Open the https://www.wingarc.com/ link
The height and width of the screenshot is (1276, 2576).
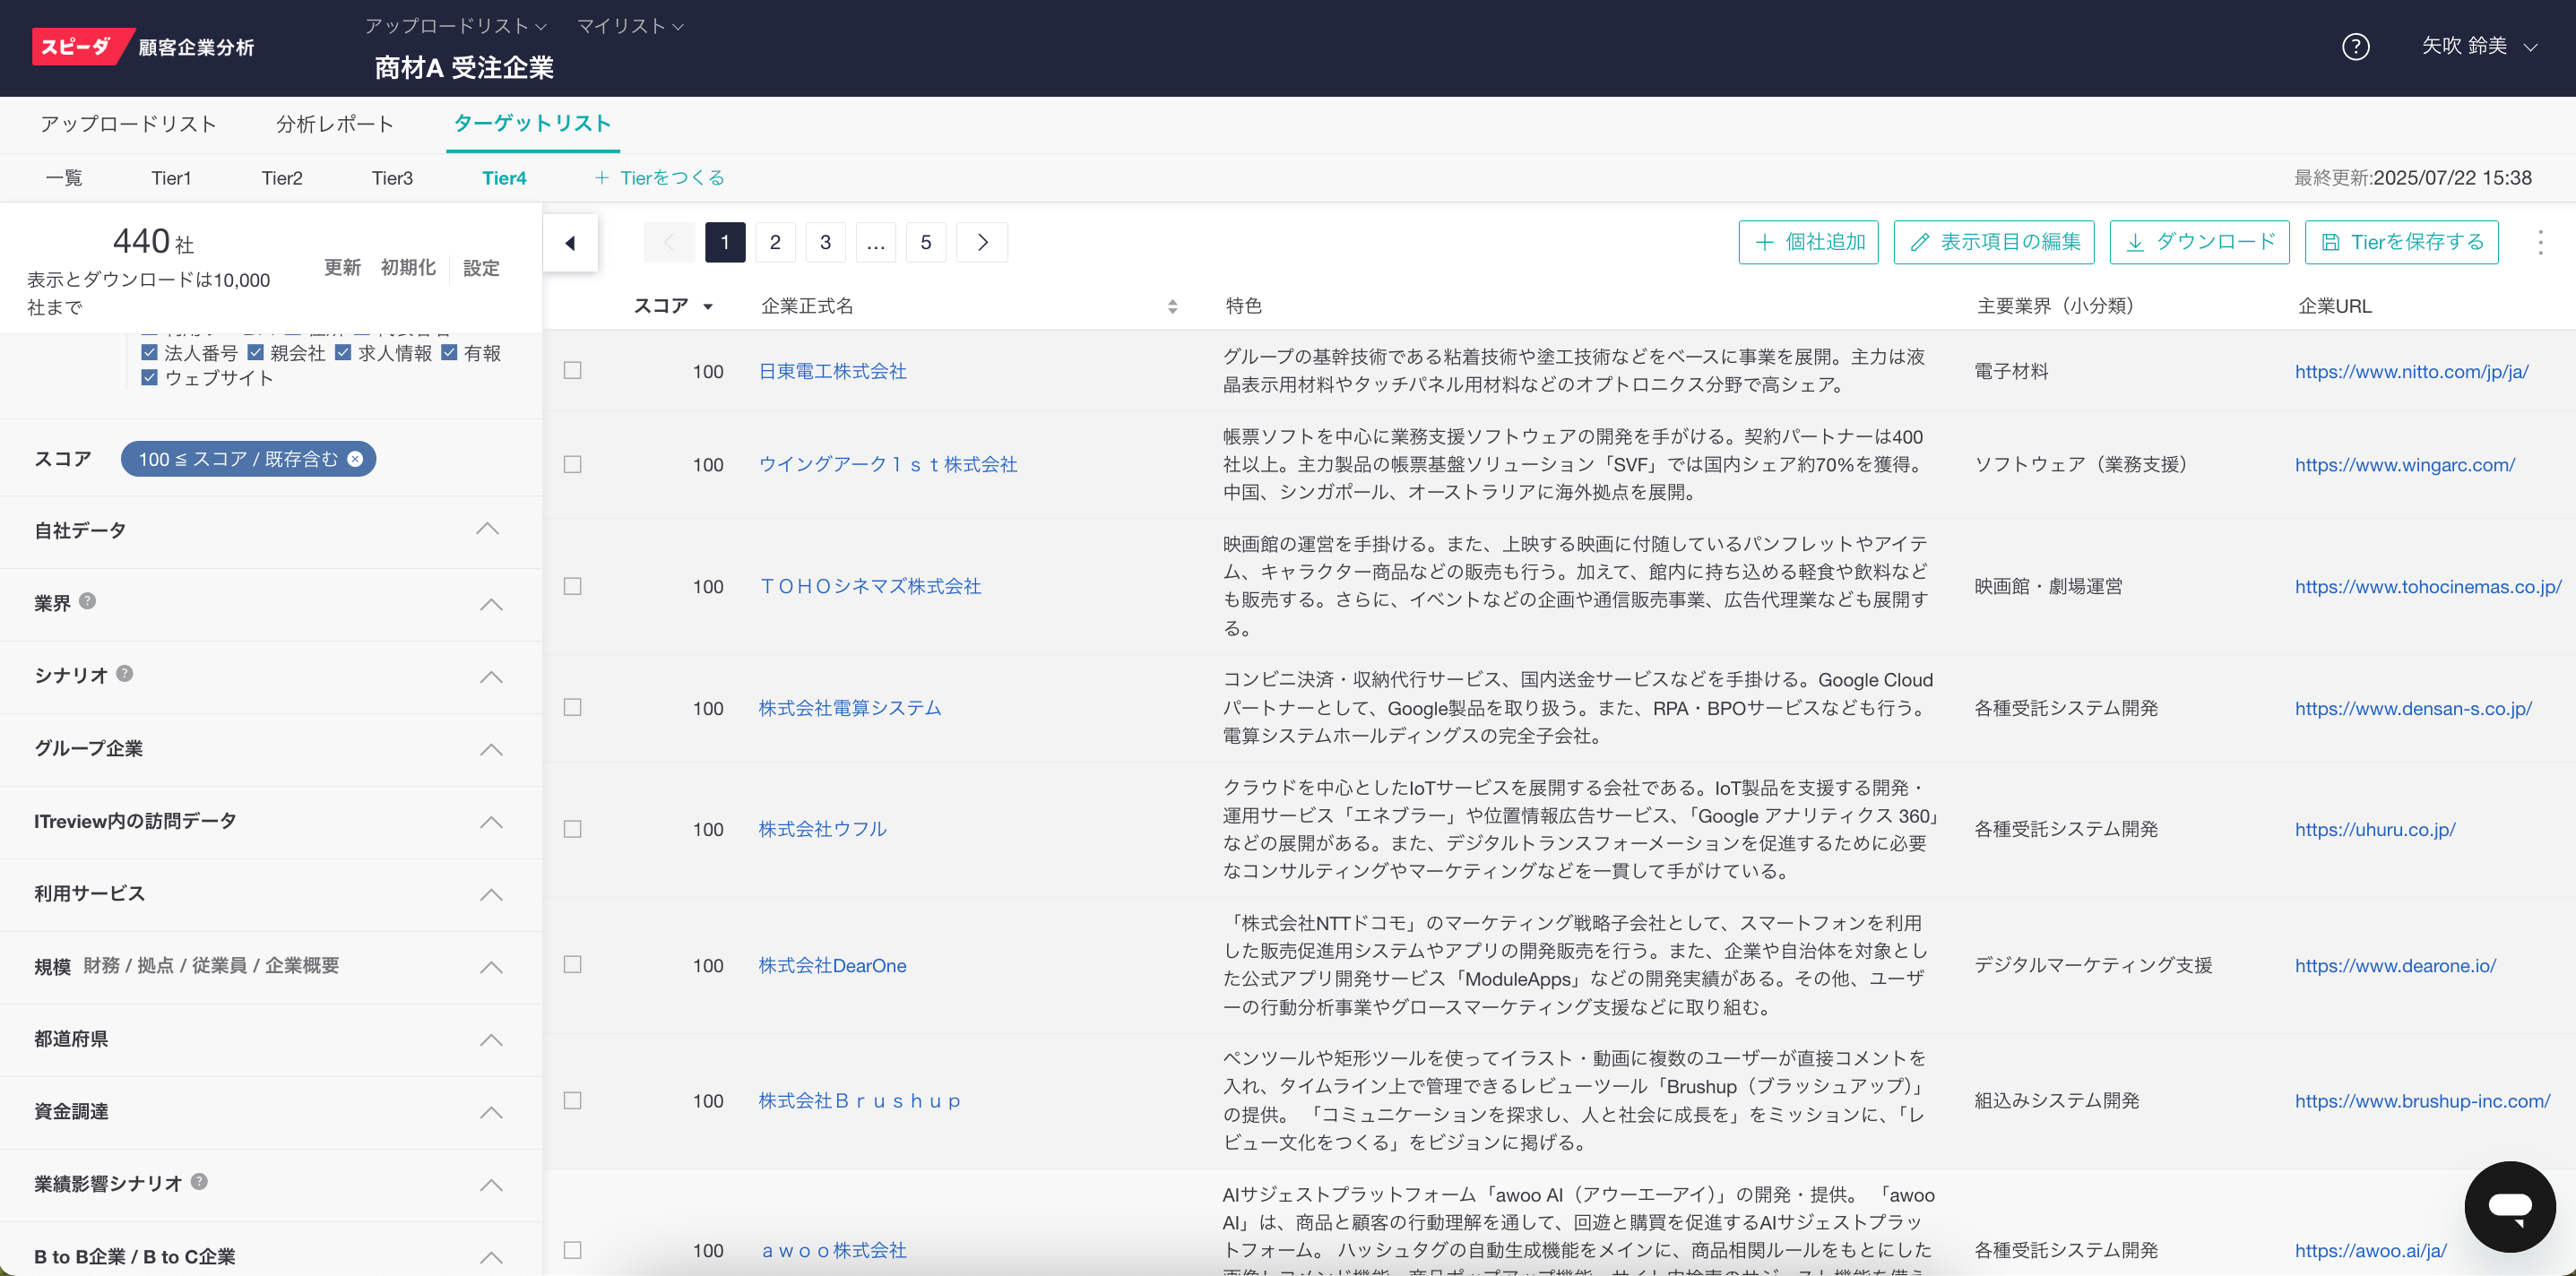pos(2404,465)
